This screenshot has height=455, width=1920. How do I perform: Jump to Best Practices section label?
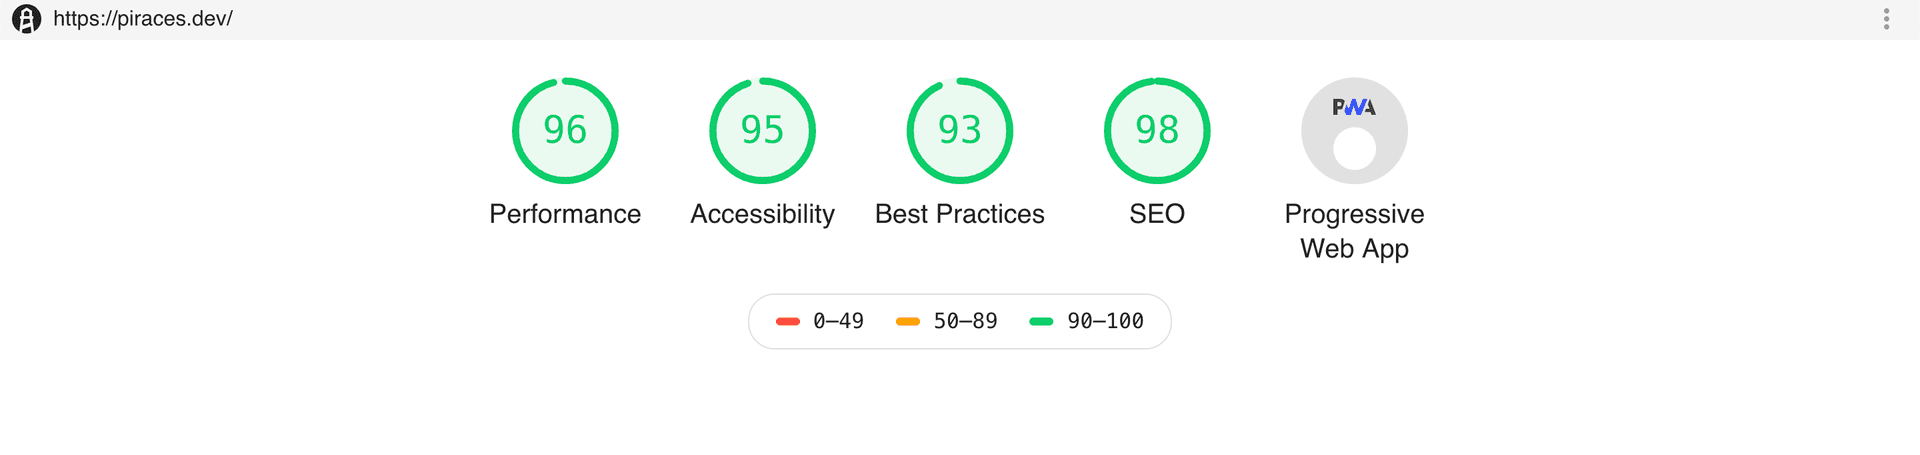click(x=959, y=214)
